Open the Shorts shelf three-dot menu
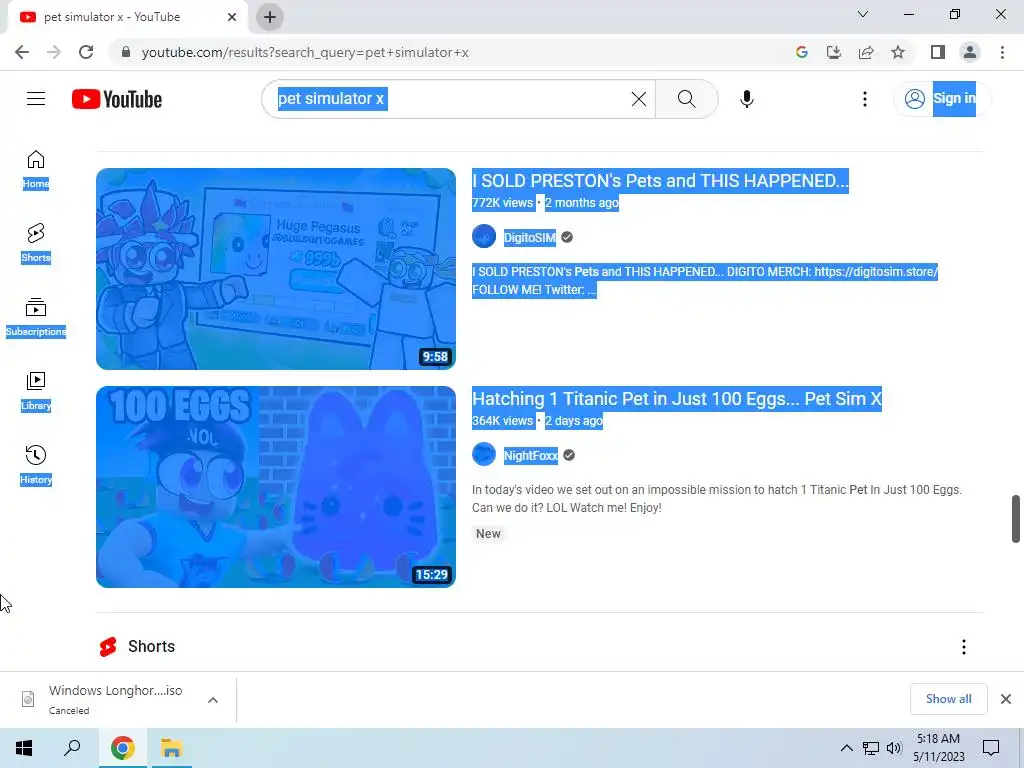 (963, 647)
